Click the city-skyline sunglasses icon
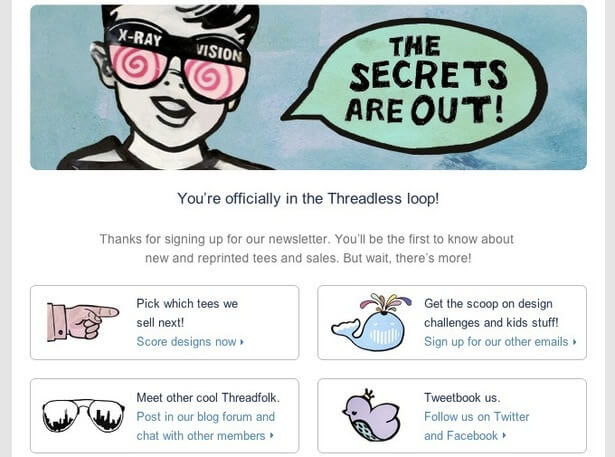The image size is (615, 457). click(82, 415)
